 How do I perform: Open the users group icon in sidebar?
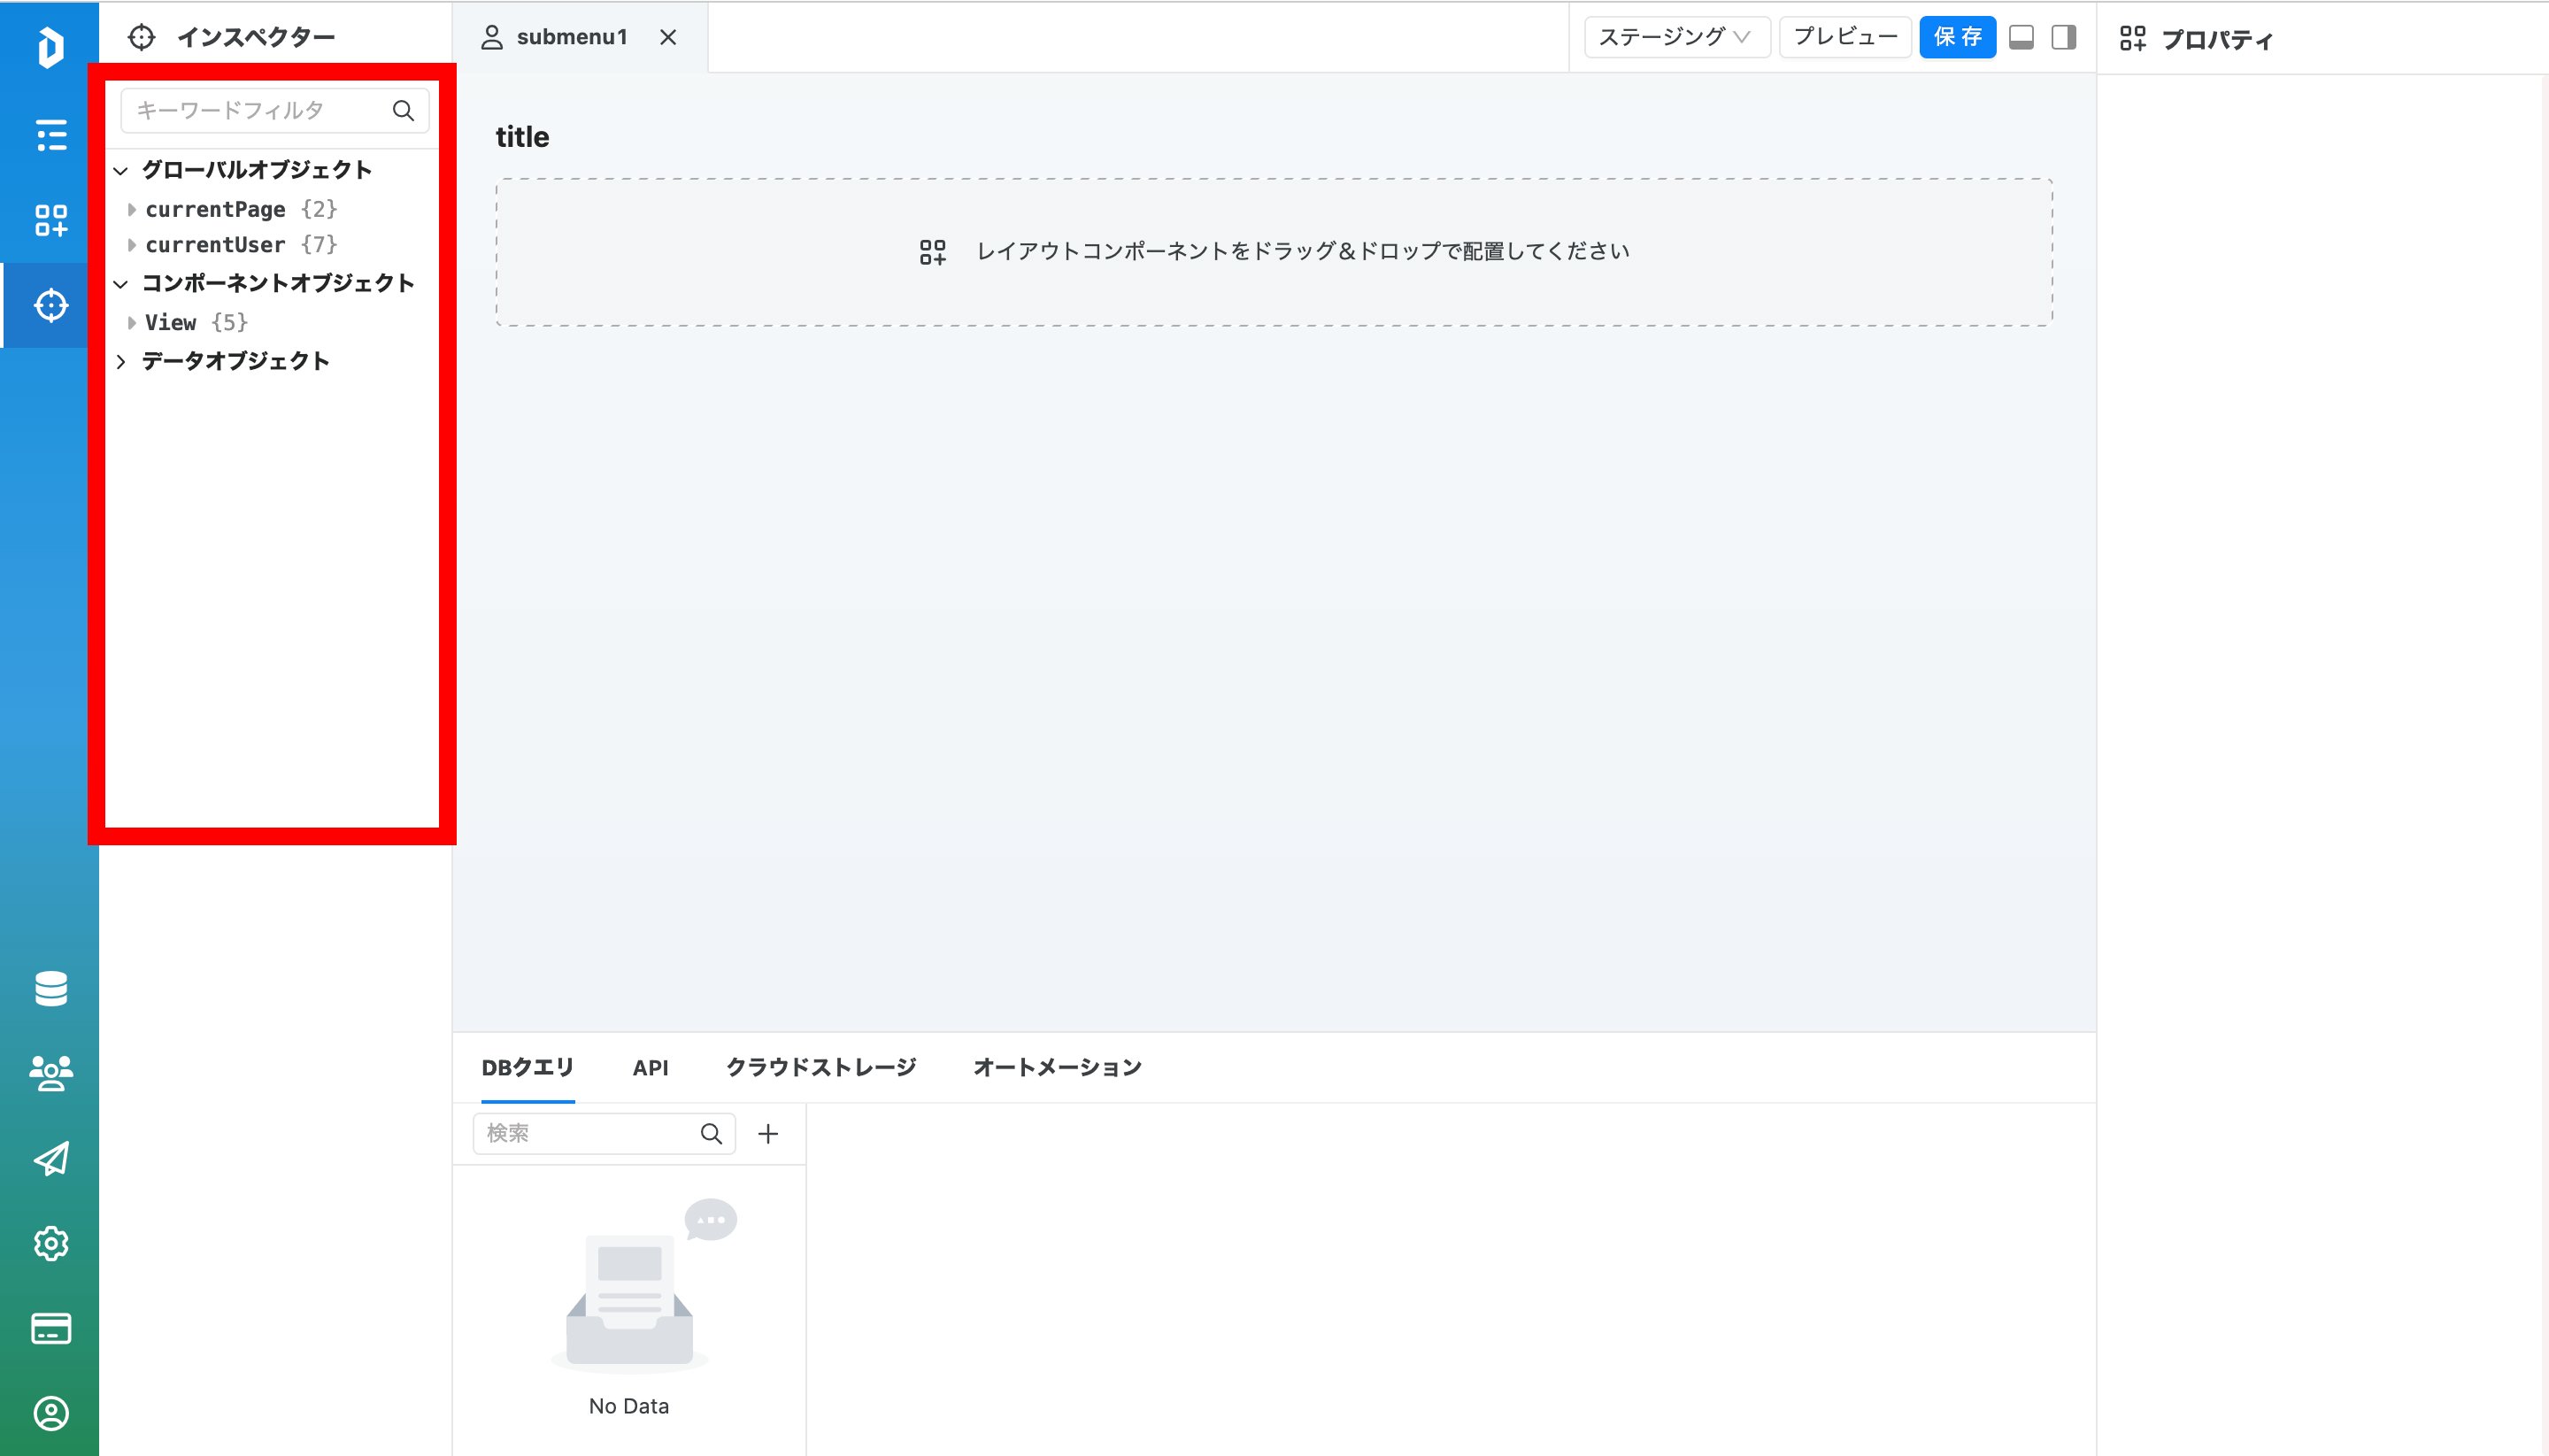[x=51, y=1073]
